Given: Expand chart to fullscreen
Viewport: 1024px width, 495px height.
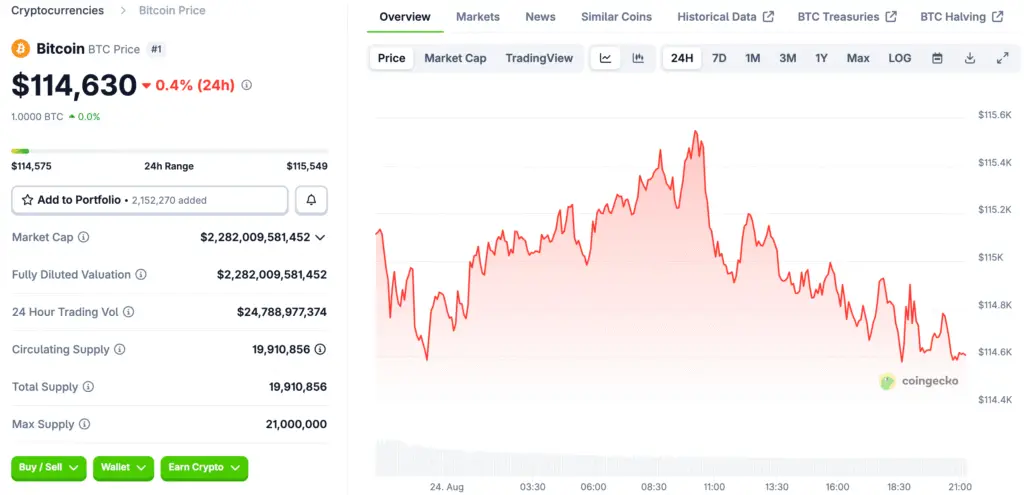Looking at the screenshot, I should point(1003,58).
